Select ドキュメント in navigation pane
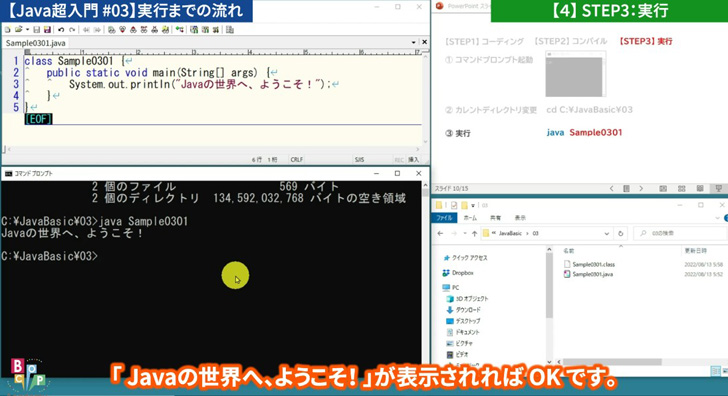 pyautogui.click(x=463, y=332)
